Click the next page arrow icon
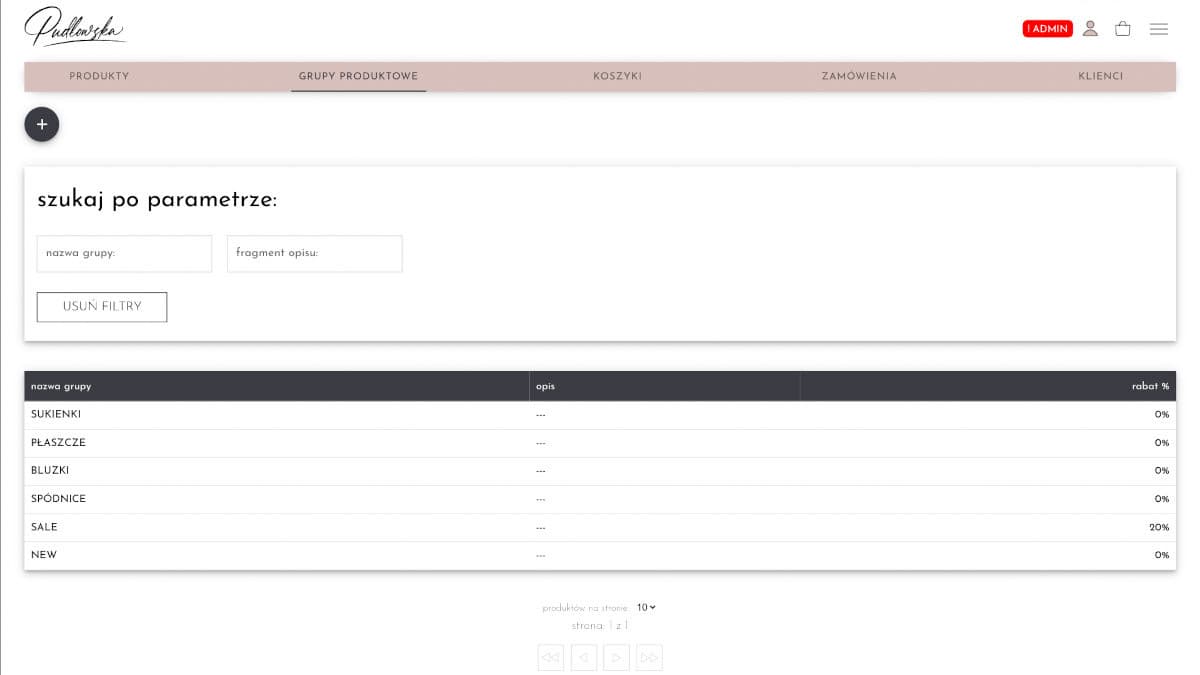This screenshot has height=675, width=1200. point(616,657)
